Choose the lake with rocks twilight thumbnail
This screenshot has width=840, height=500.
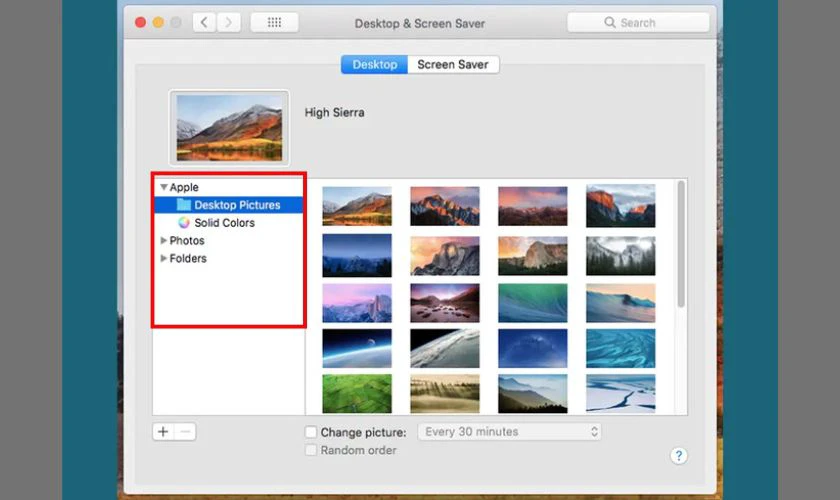445,303
